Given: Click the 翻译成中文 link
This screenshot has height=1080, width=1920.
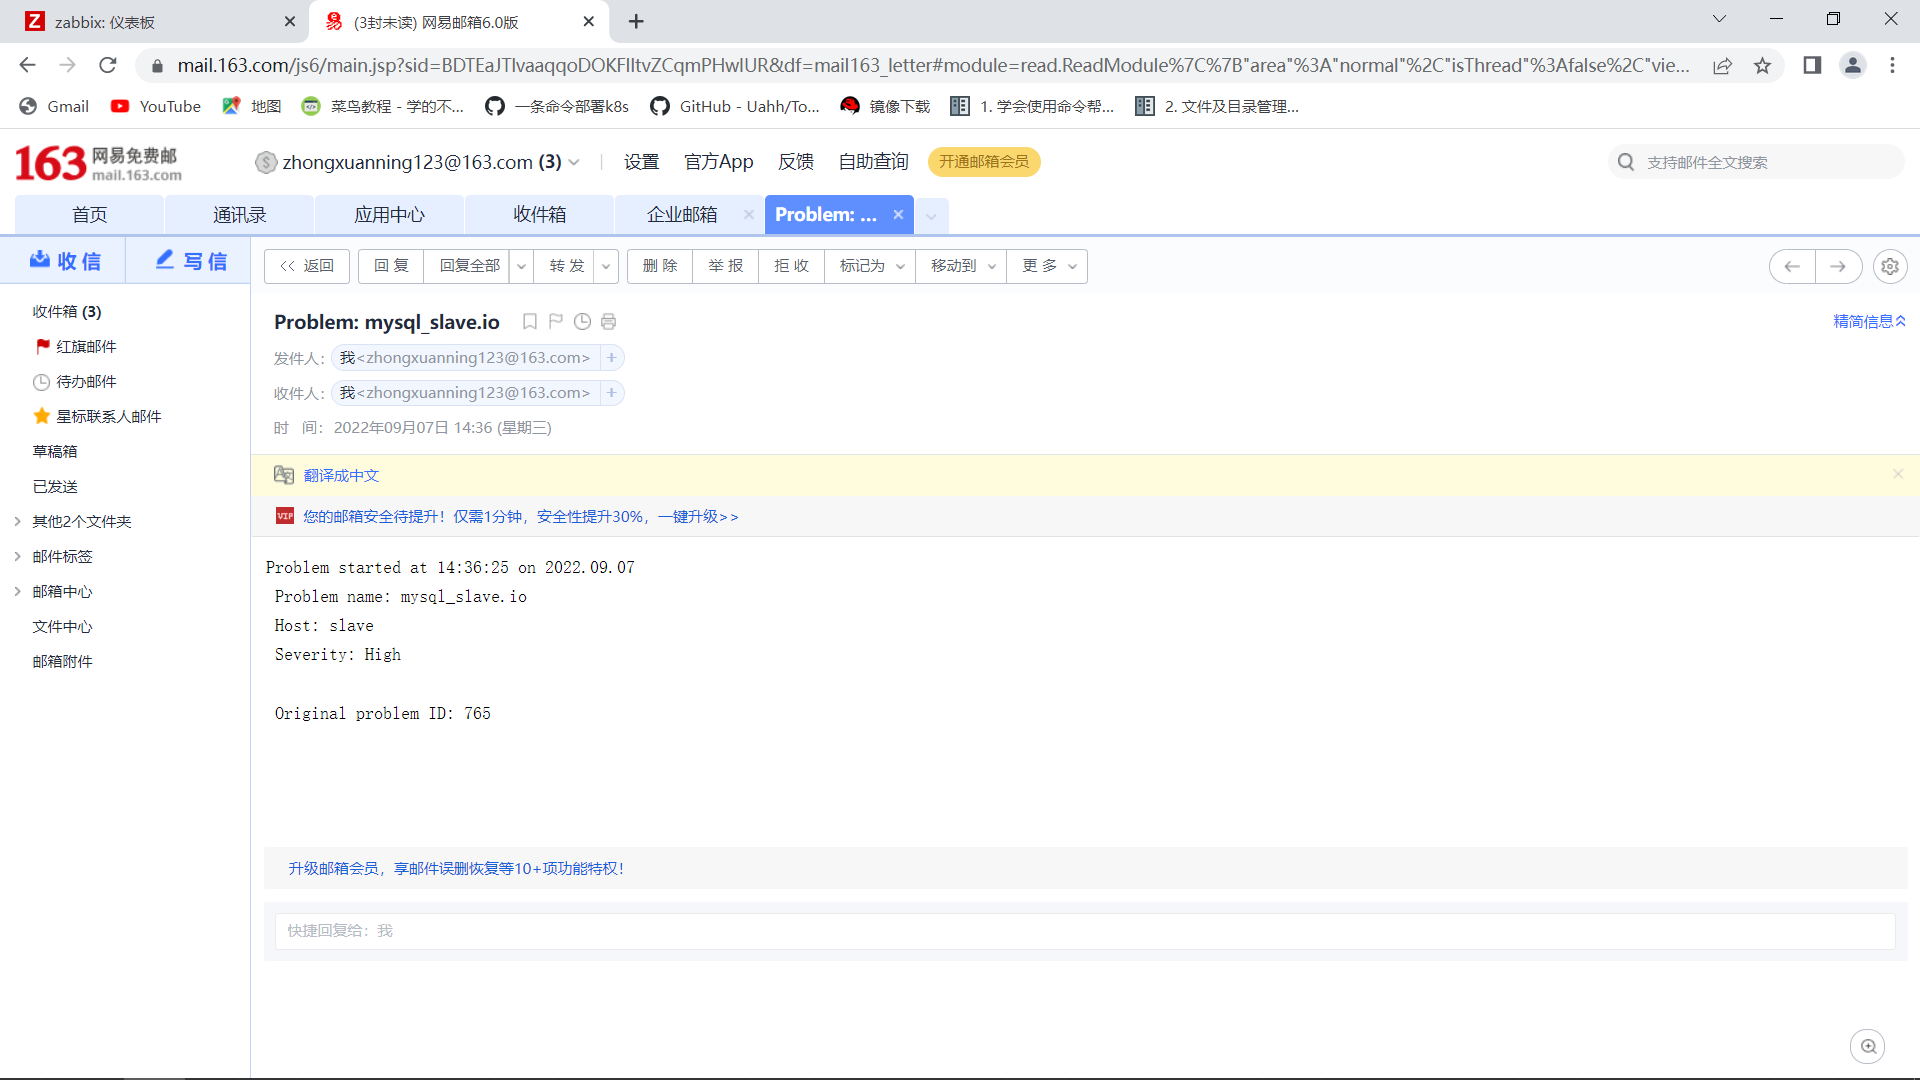Looking at the screenshot, I should pos(341,475).
